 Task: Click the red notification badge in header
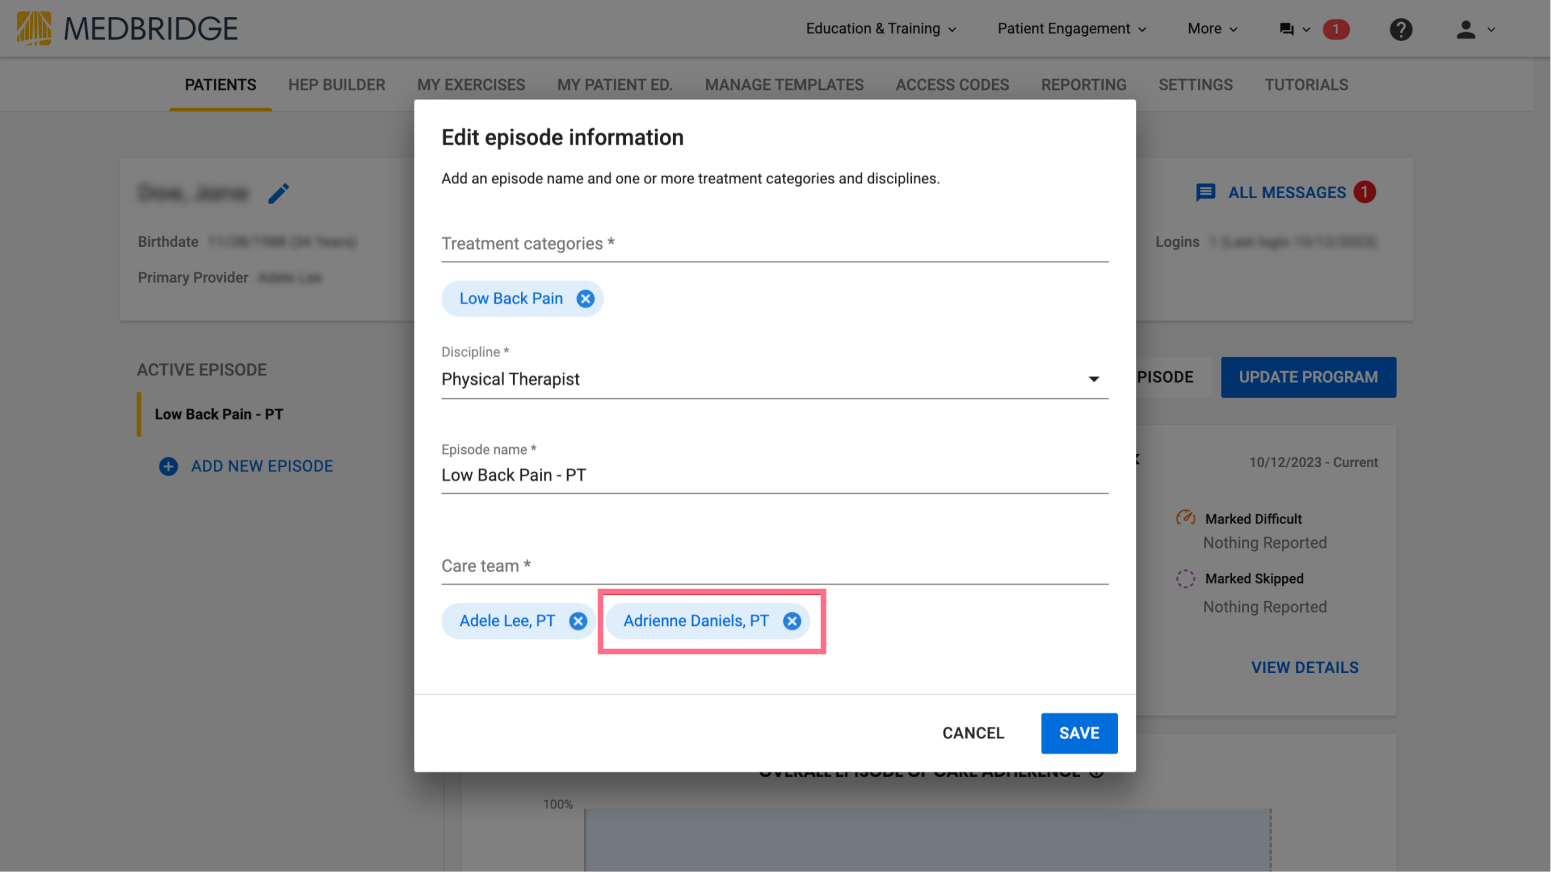tap(1335, 29)
